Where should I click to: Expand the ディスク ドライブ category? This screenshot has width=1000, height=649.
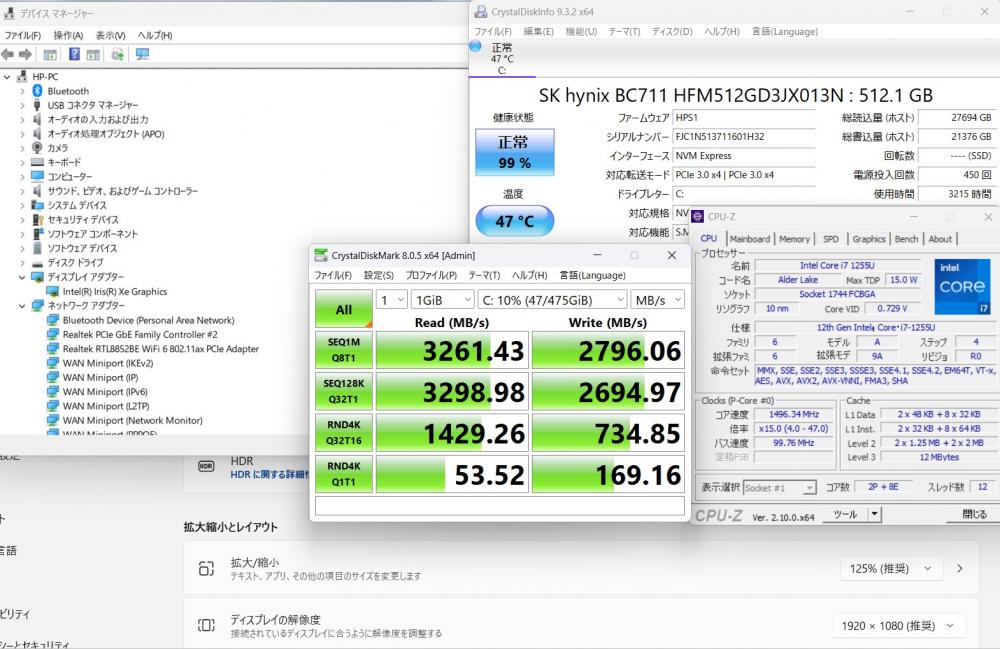point(22,263)
